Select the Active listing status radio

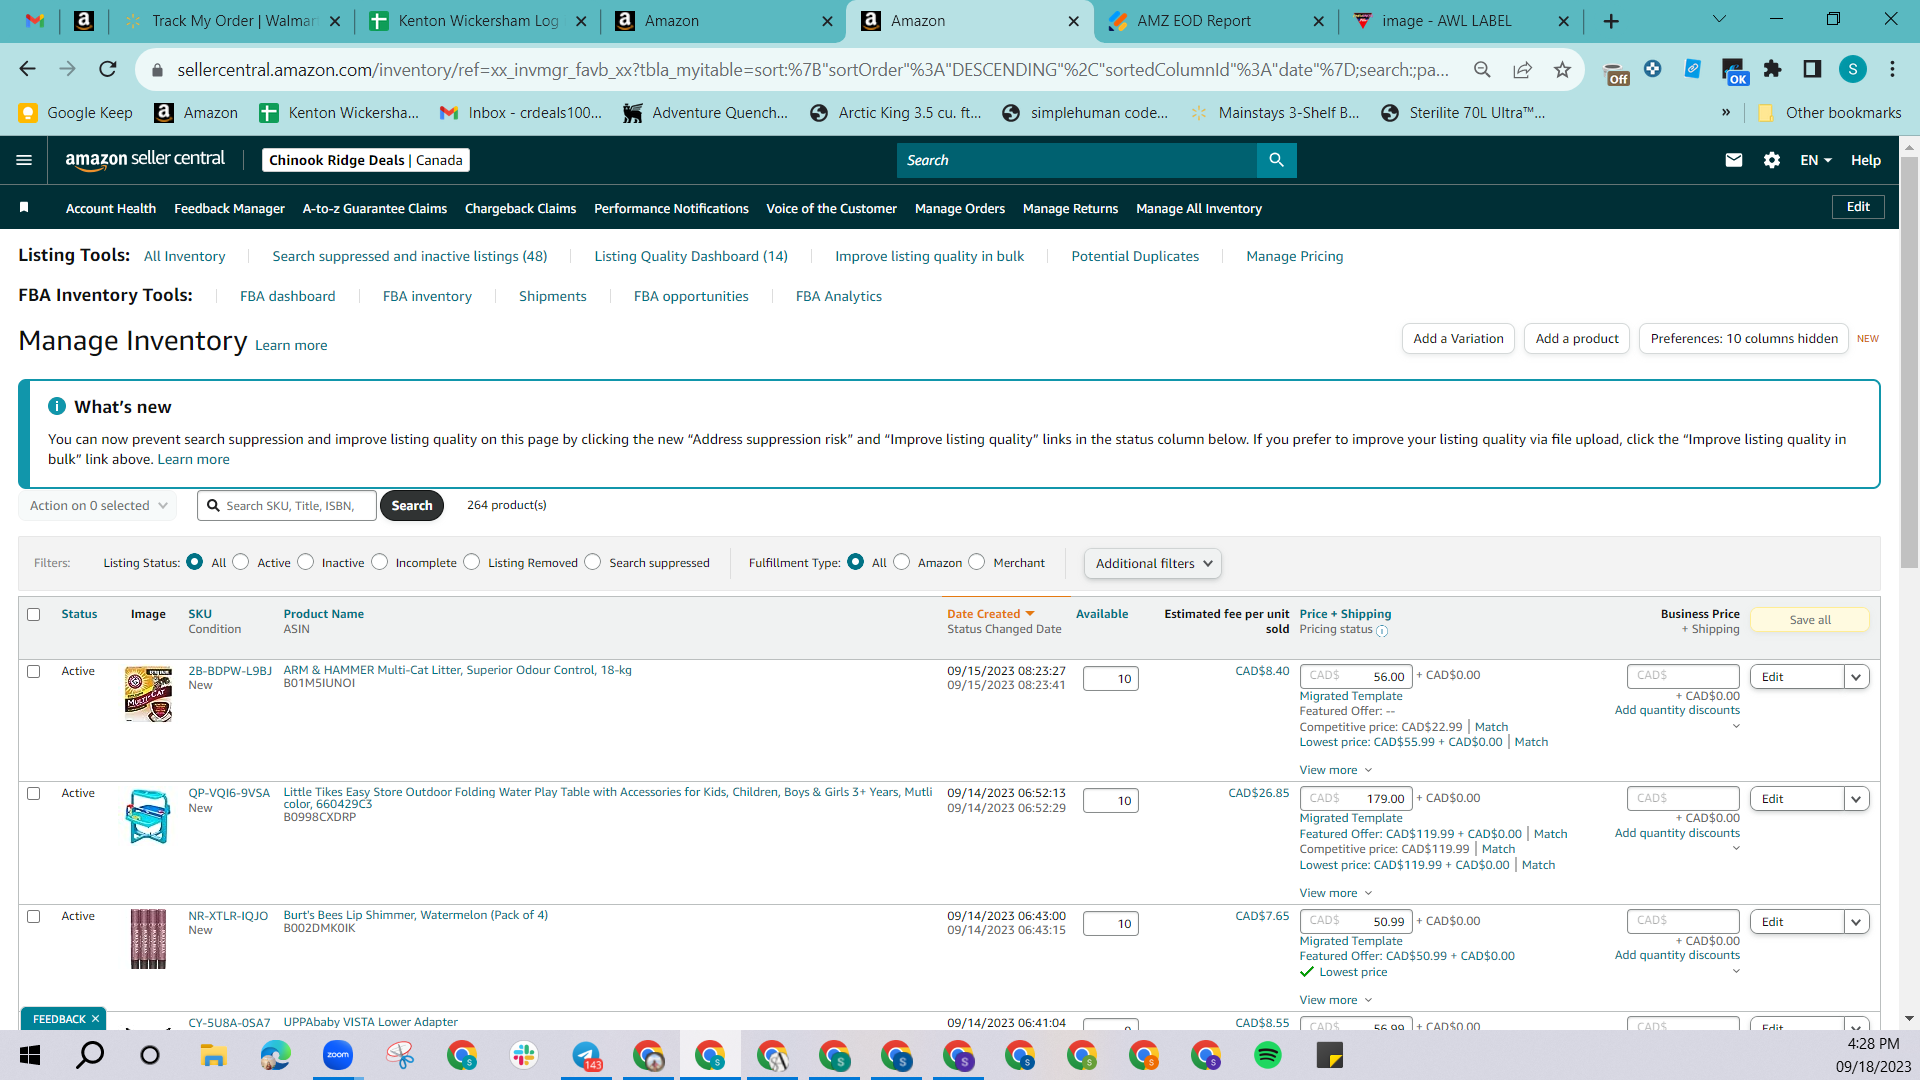point(241,562)
